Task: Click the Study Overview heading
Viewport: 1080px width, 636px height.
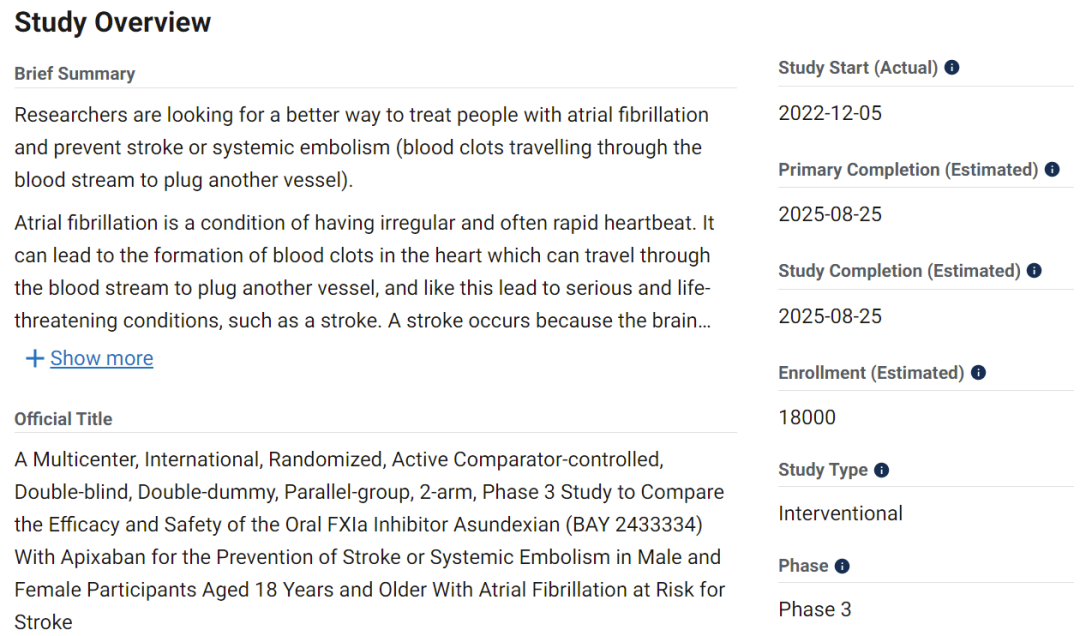Action: pyautogui.click(x=113, y=22)
